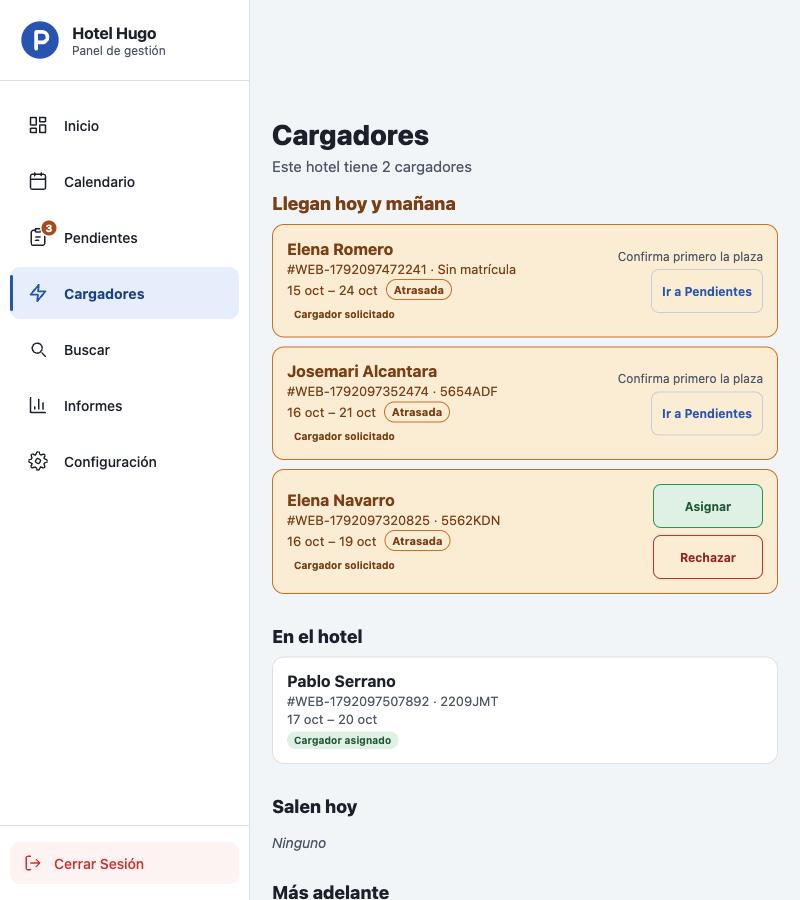
Task: Click Josemari Alcantara's Atrasada badge
Action: (x=417, y=412)
